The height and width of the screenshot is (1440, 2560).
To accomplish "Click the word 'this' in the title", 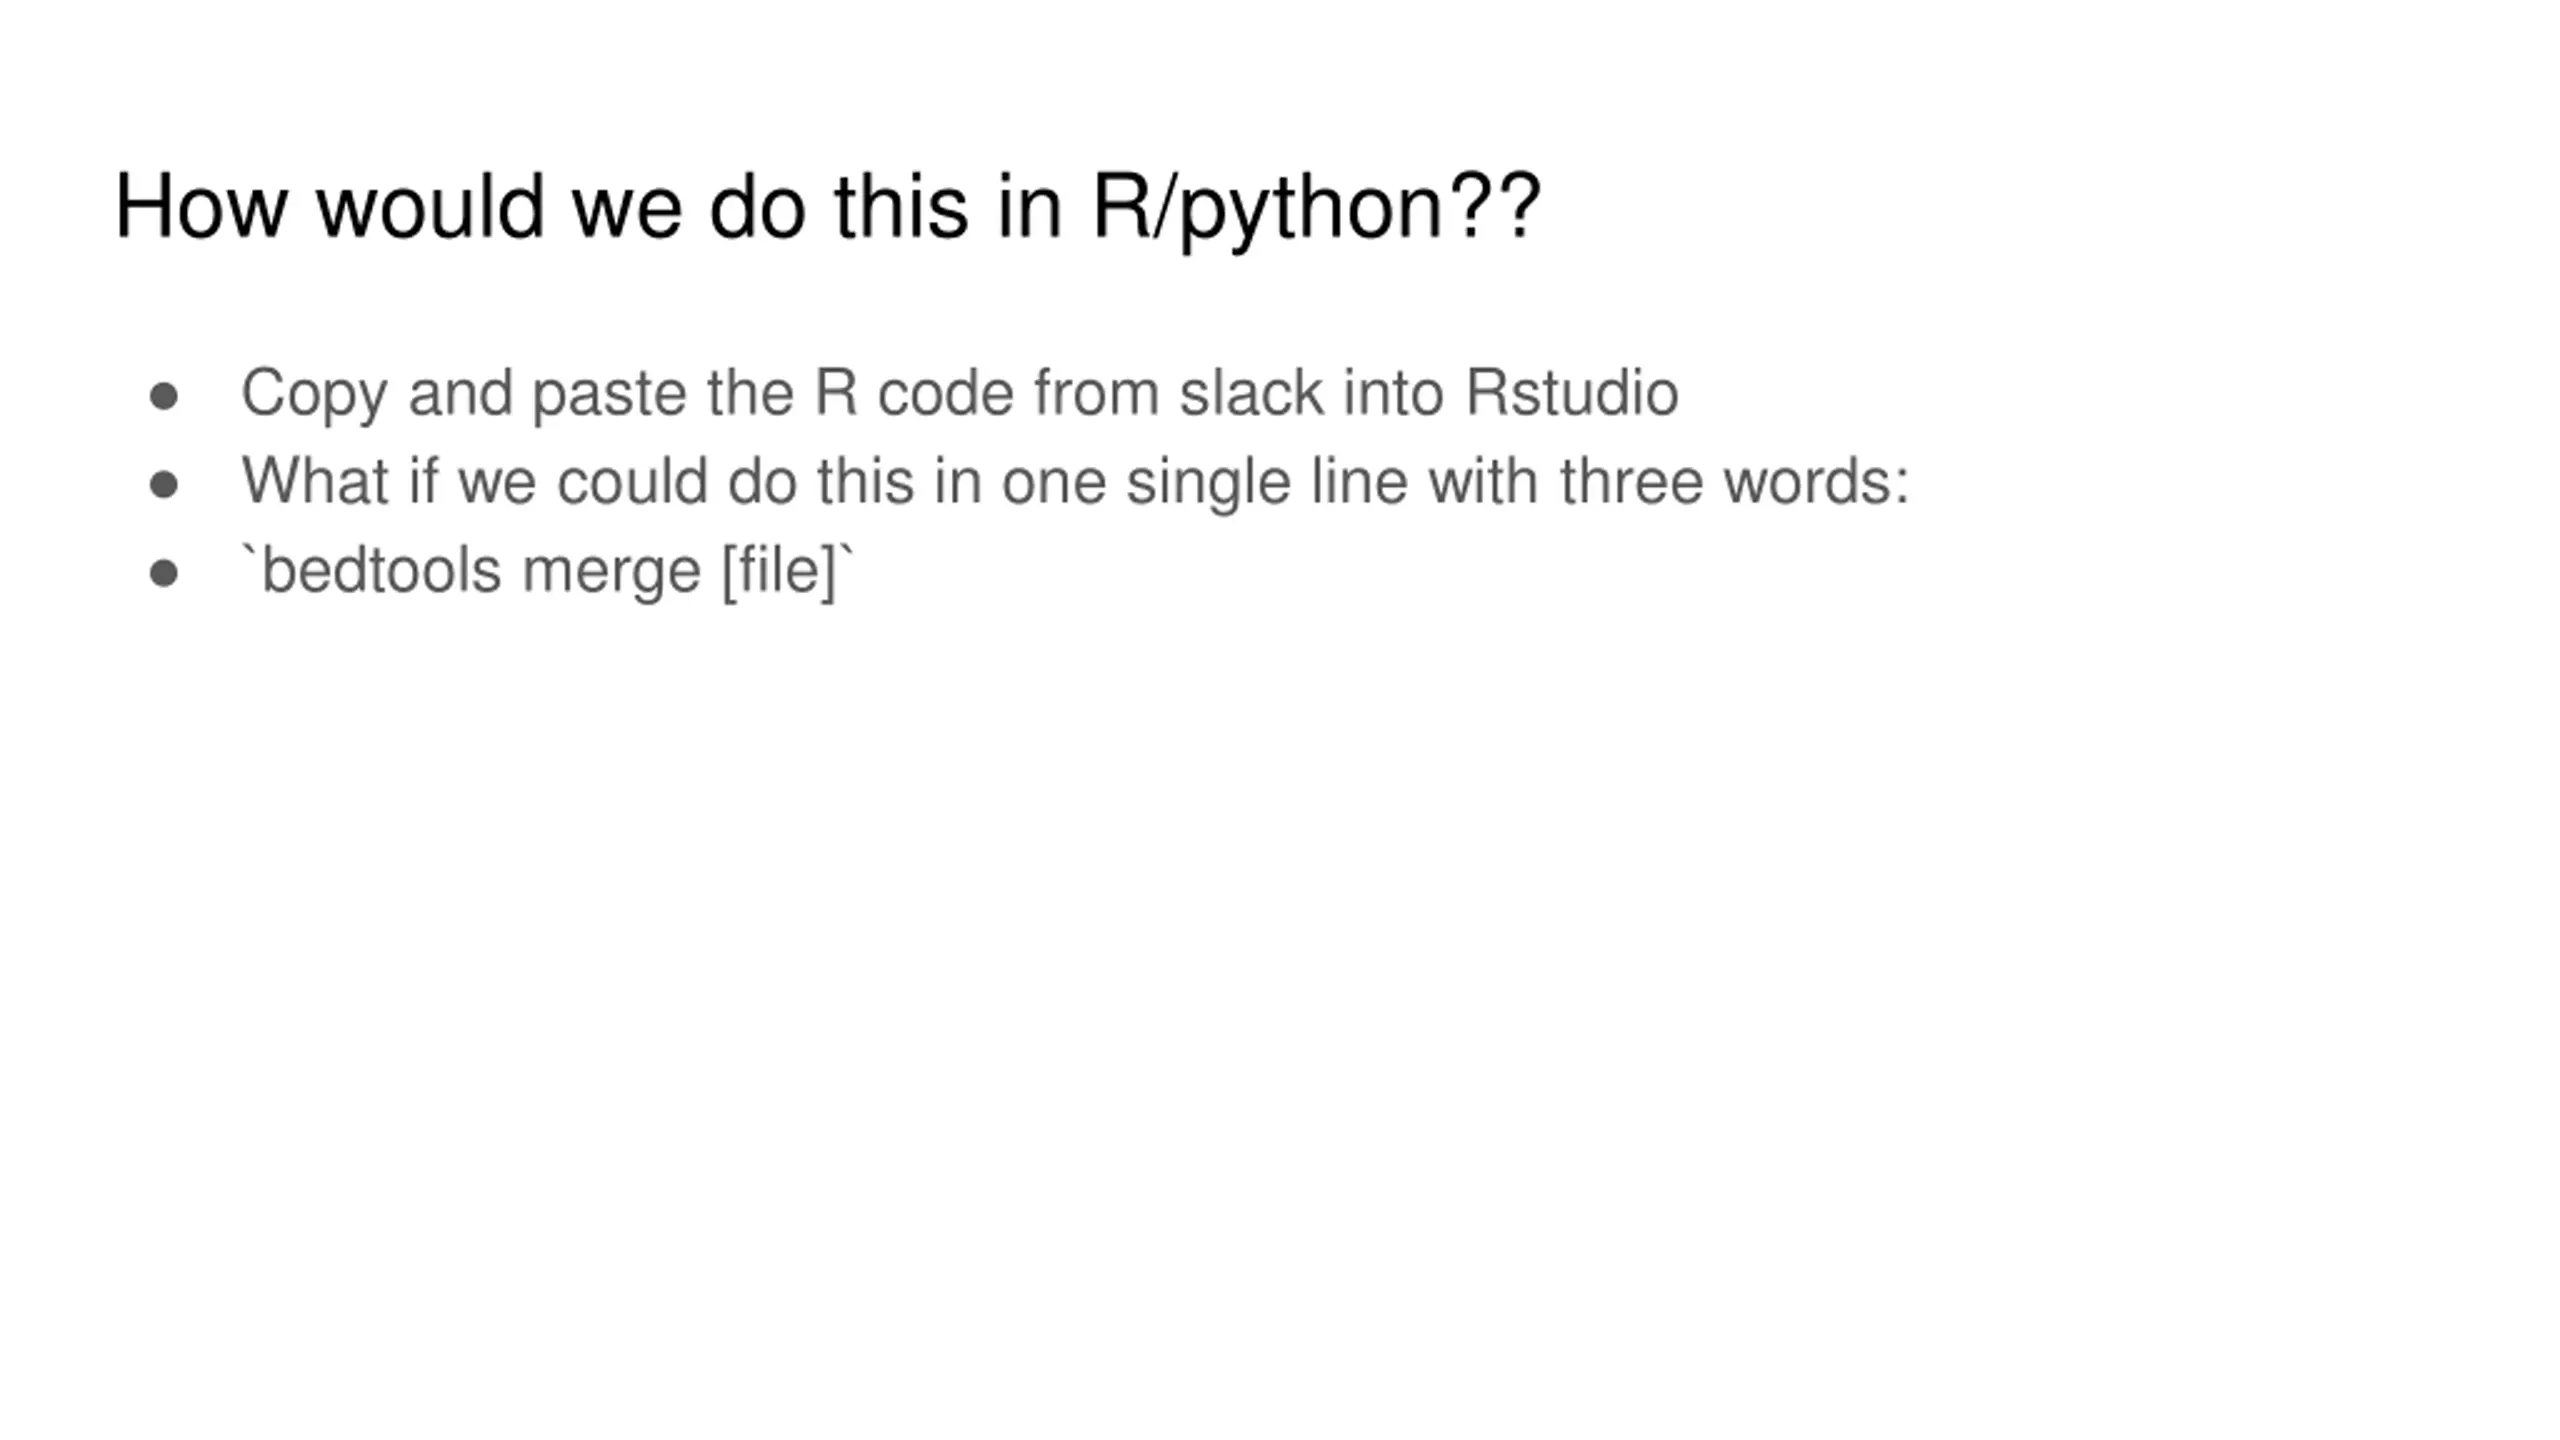I will click(901, 206).
